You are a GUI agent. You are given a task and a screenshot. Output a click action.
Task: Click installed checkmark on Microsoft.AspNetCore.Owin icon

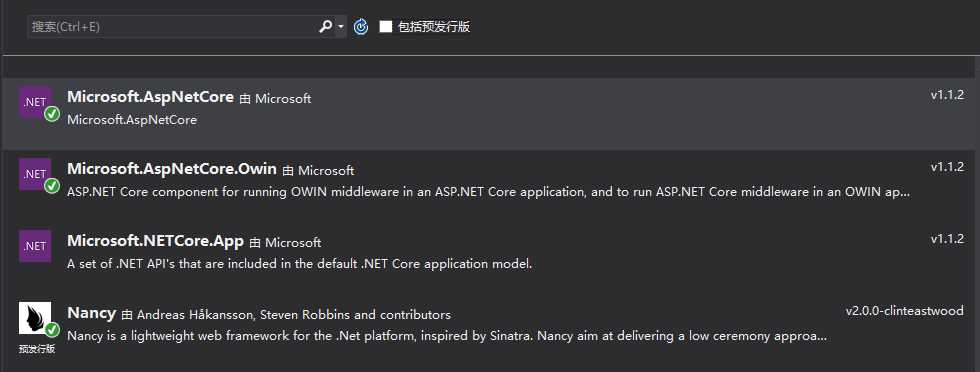click(x=52, y=186)
